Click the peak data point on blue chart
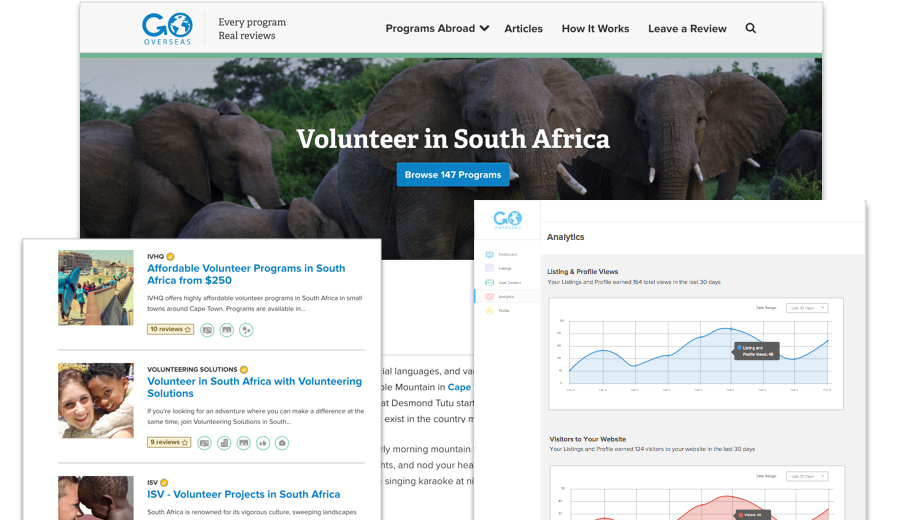The height and width of the screenshot is (520, 900). click(731, 328)
